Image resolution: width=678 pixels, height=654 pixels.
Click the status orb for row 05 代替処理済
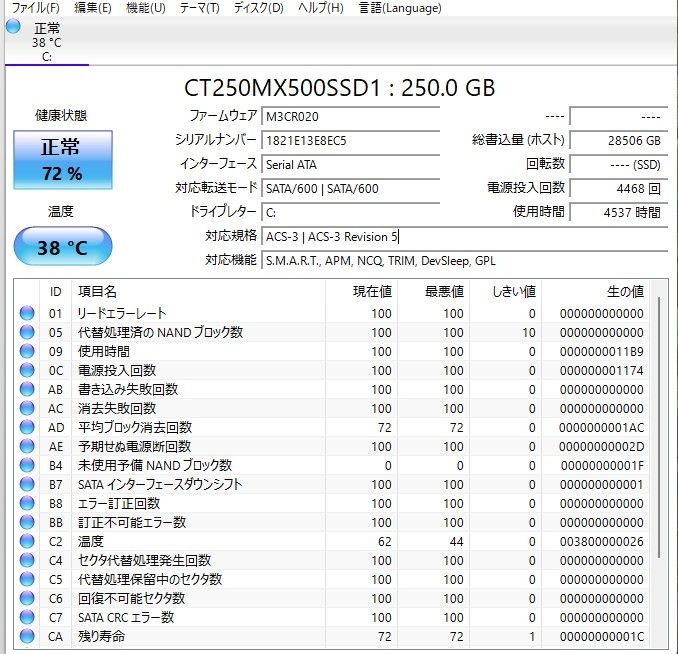[27, 332]
